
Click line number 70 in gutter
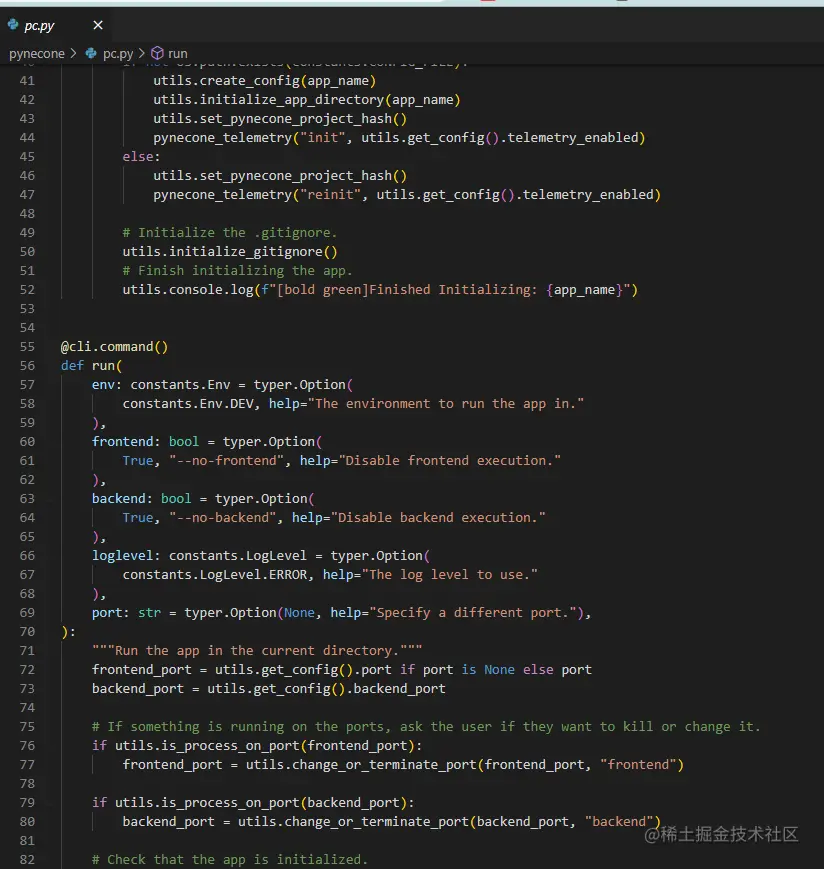[27, 632]
